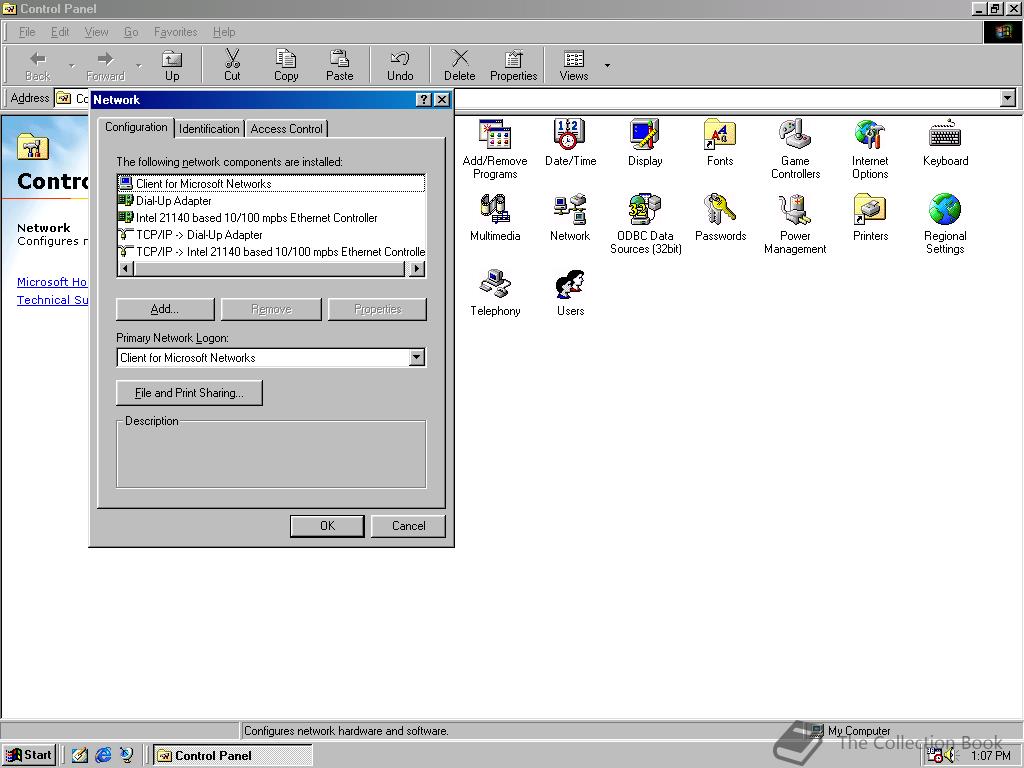Image resolution: width=1024 pixels, height=768 pixels.
Task: Open the Start menu
Action: (29, 755)
